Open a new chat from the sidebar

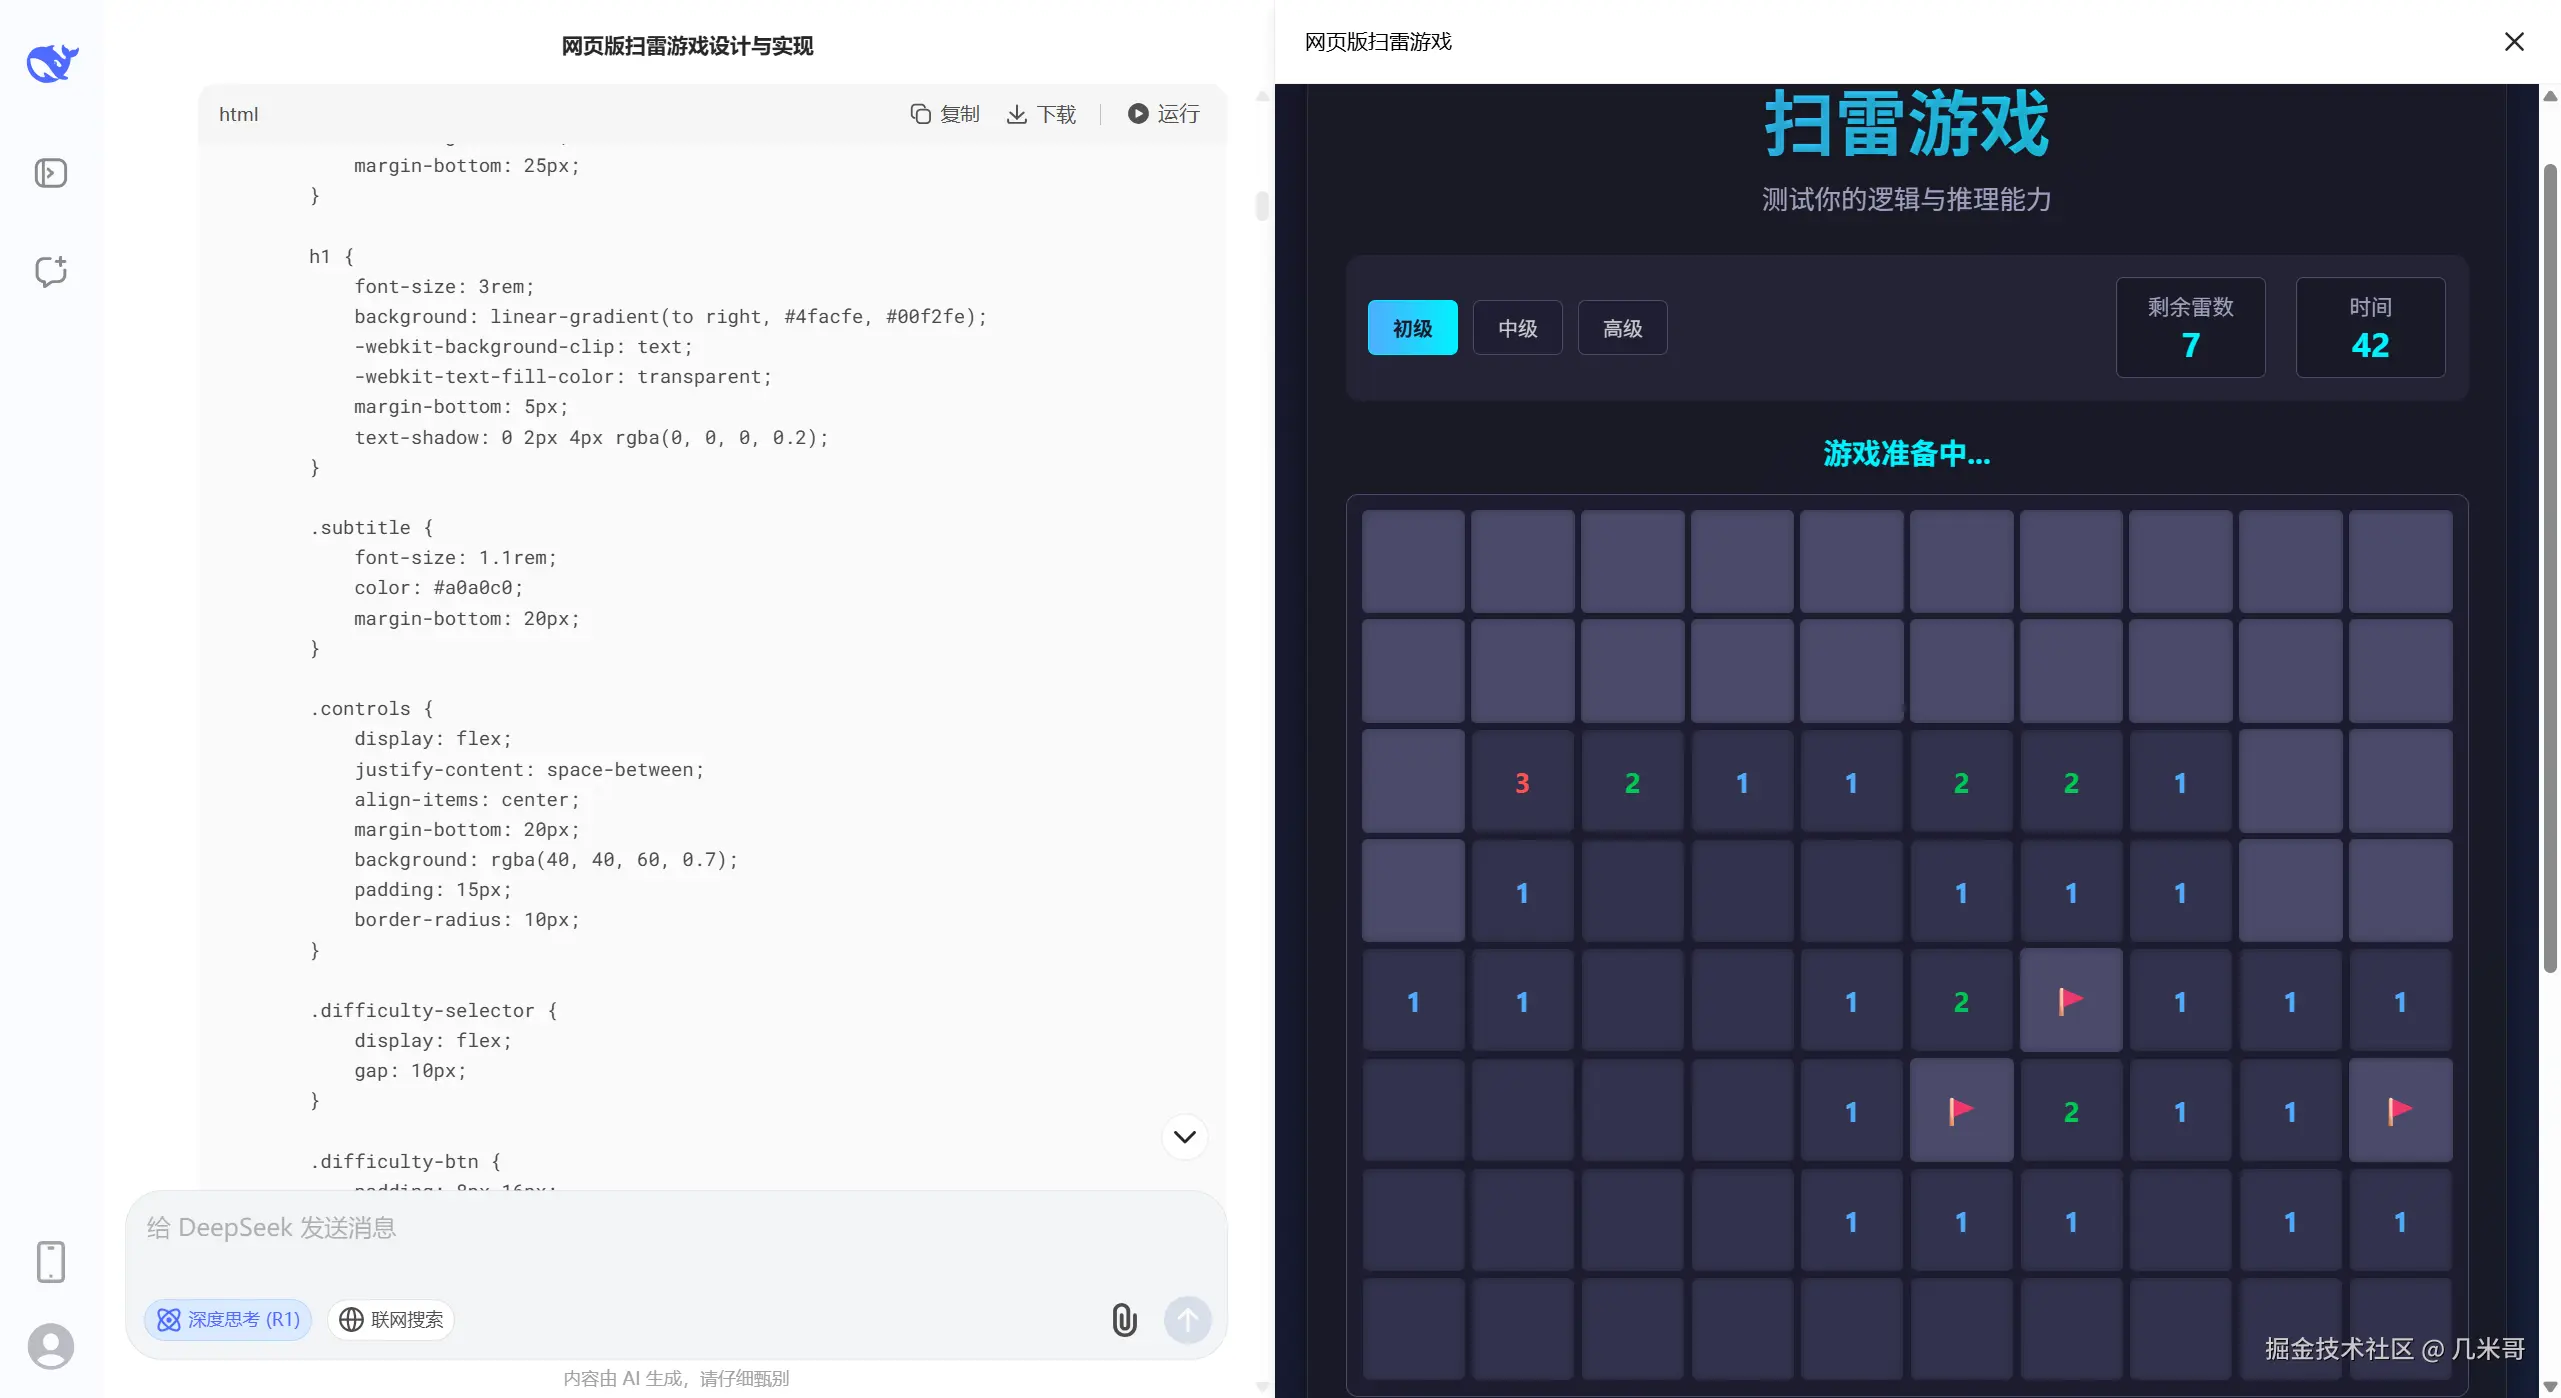[50, 271]
